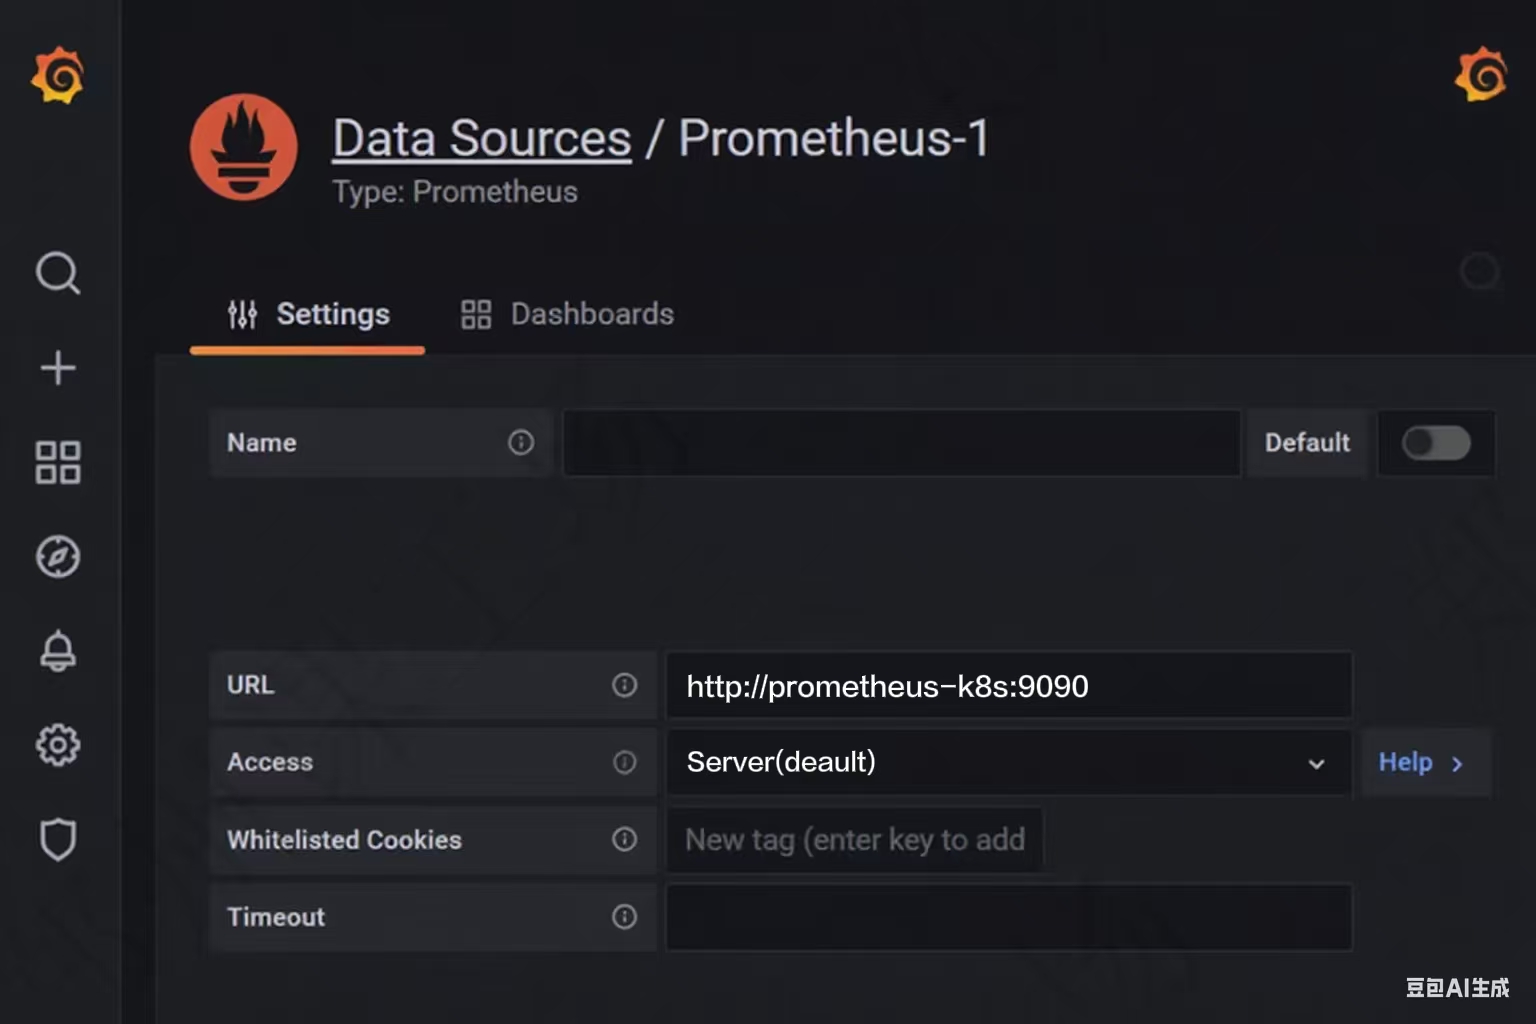Show info tooltip for the Name field
The image size is (1536, 1024).
click(521, 442)
